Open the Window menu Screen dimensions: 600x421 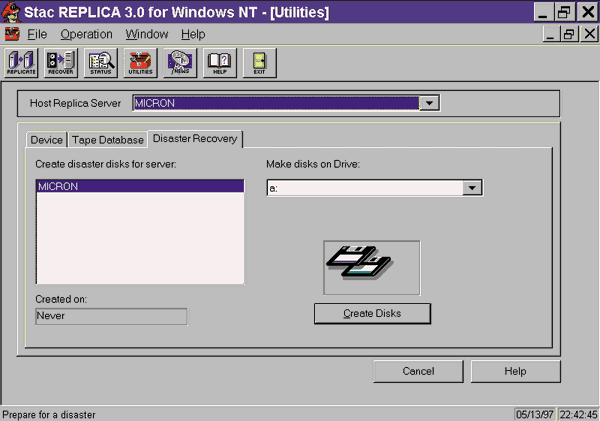tap(147, 34)
